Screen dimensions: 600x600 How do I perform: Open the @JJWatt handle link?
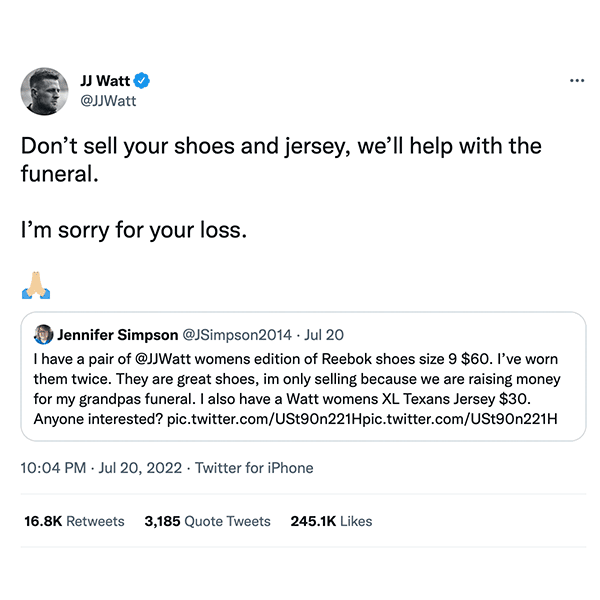click(x=107, y=100)
